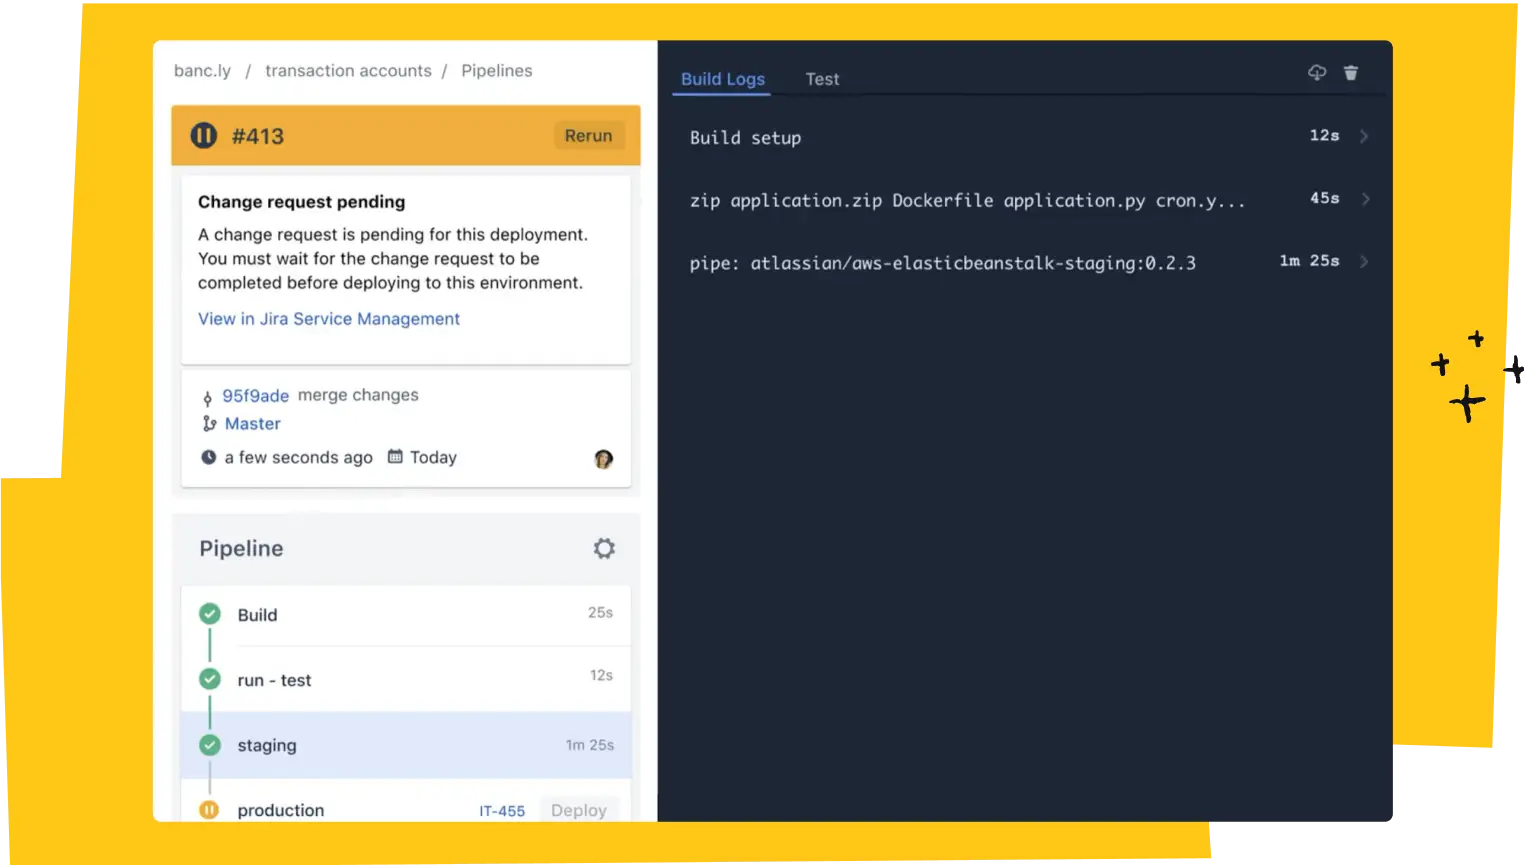Open the IT-455 issue link
Image resolution: width=1537 pixels, height=865 pixels.
click(x=502, y=811)
